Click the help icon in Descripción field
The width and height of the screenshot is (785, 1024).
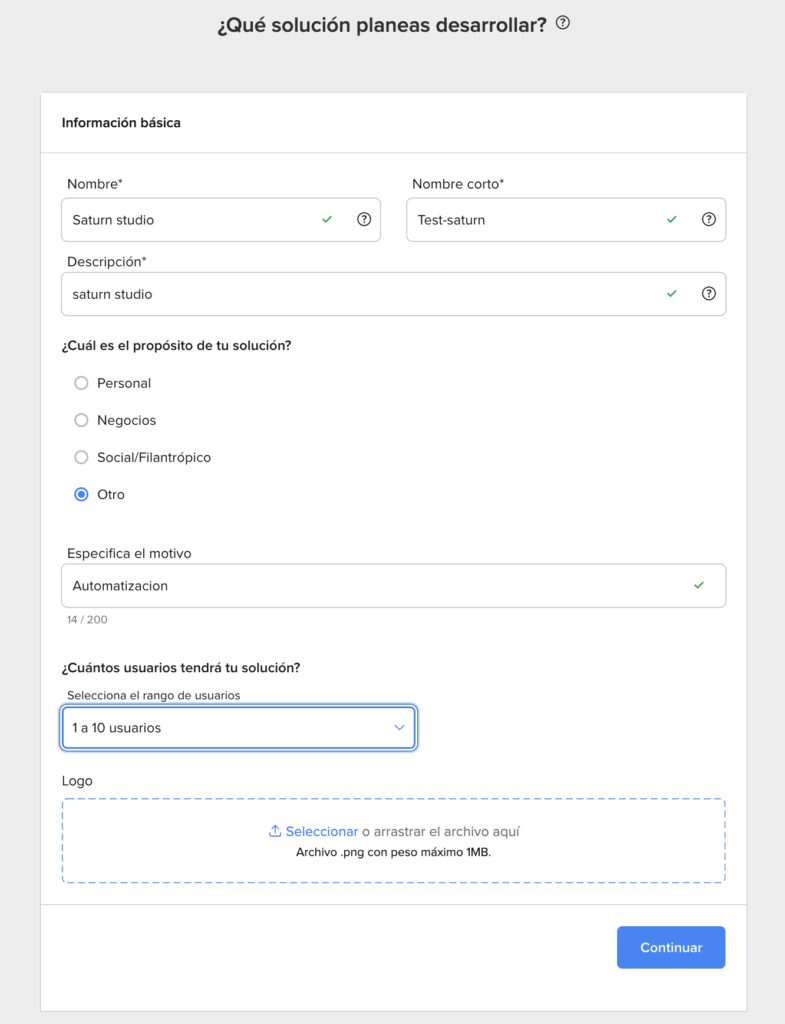(x=709, y=294)
